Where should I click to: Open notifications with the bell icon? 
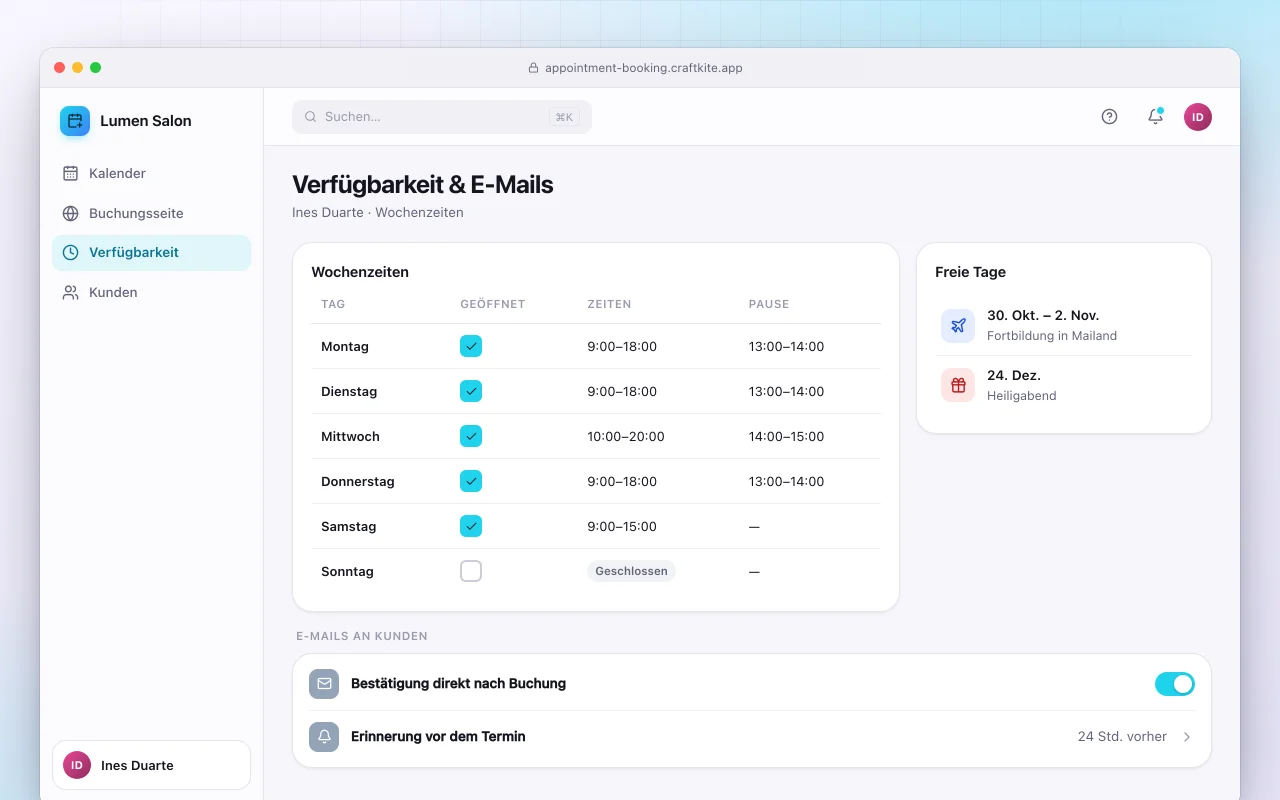click(x=1155, y=117)
